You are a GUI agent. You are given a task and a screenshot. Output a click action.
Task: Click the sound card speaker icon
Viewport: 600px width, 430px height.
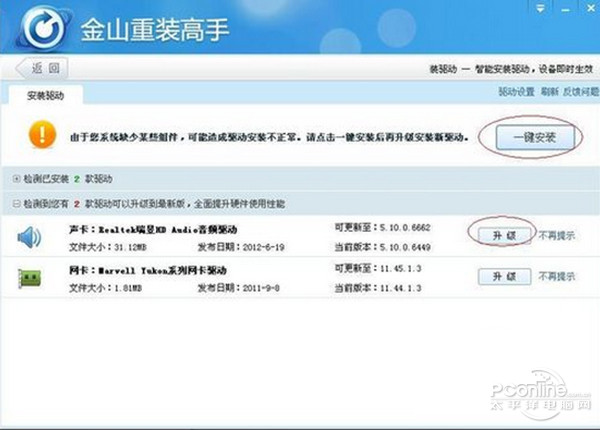pos(29,237)
